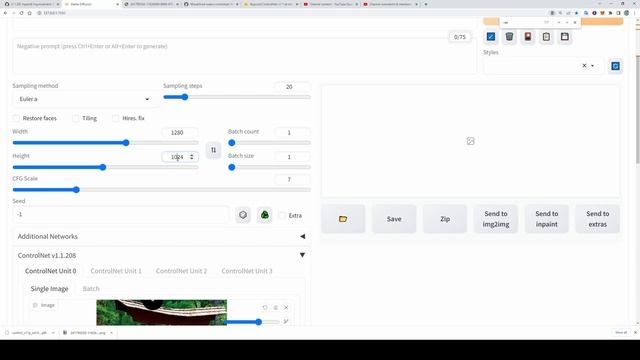Click the trash can clear-prompt icon
Viewport: 640px width, 360px height.
click(509, 37)
